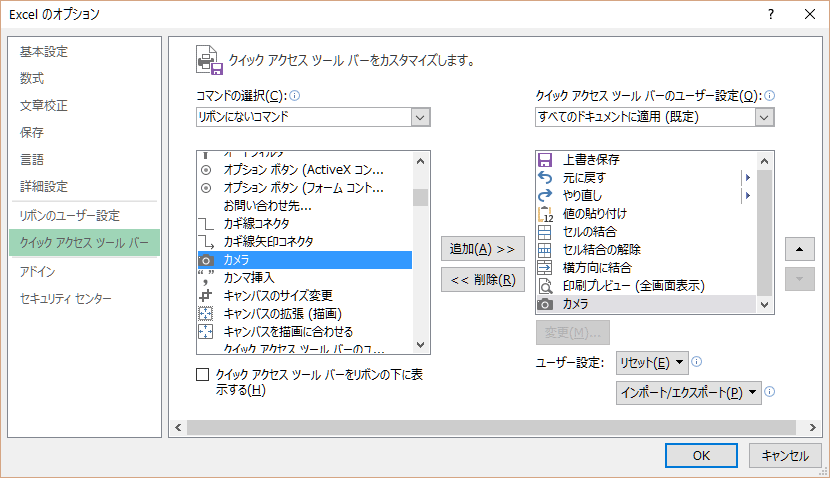Enable showing toolbar below the ribbon checkbox
830x478 pixels.
pos(202,375)
